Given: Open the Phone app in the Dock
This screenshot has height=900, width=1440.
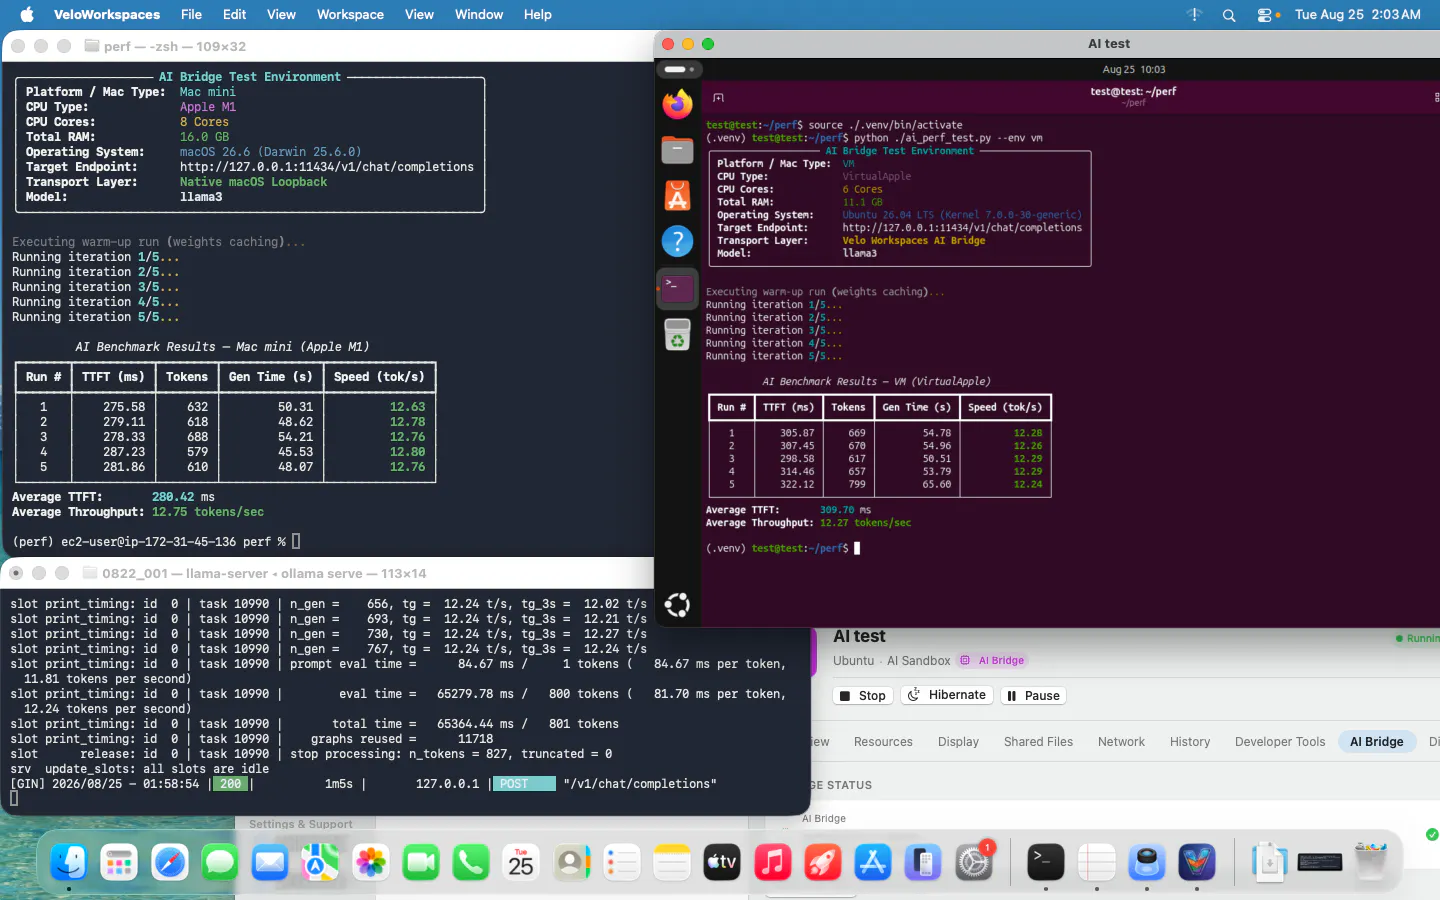Looking at the screenshot, I should (471, 862).
